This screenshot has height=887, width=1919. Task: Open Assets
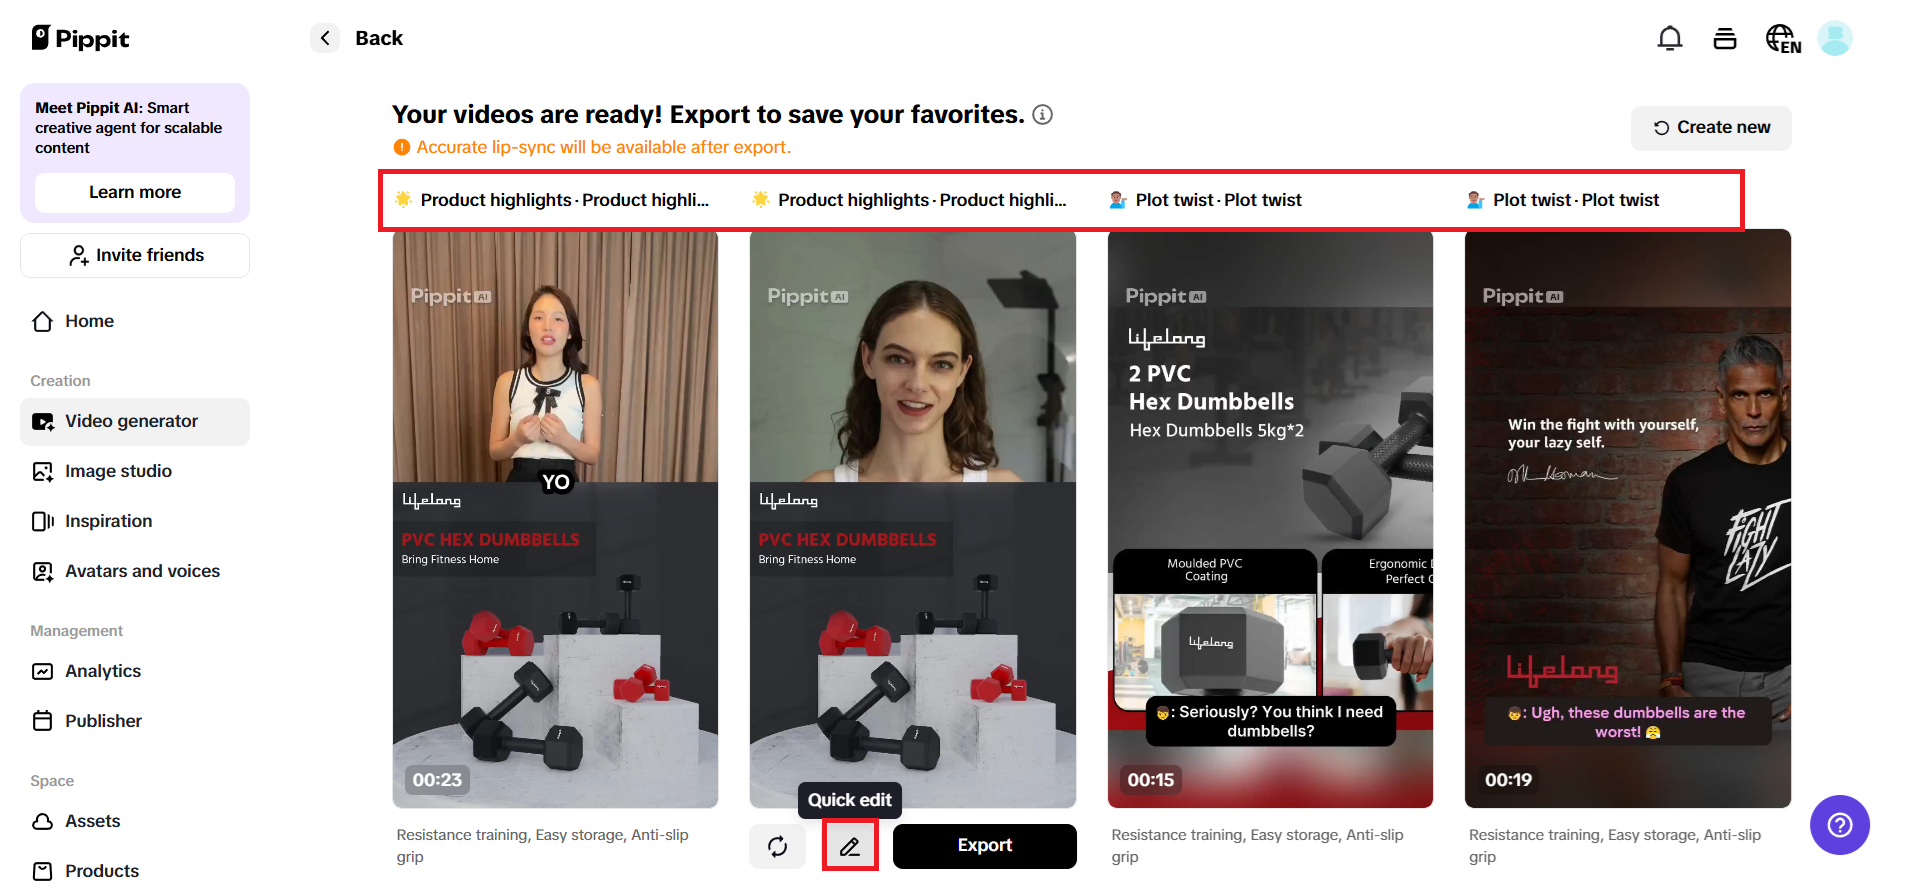(x=135, y=821)
